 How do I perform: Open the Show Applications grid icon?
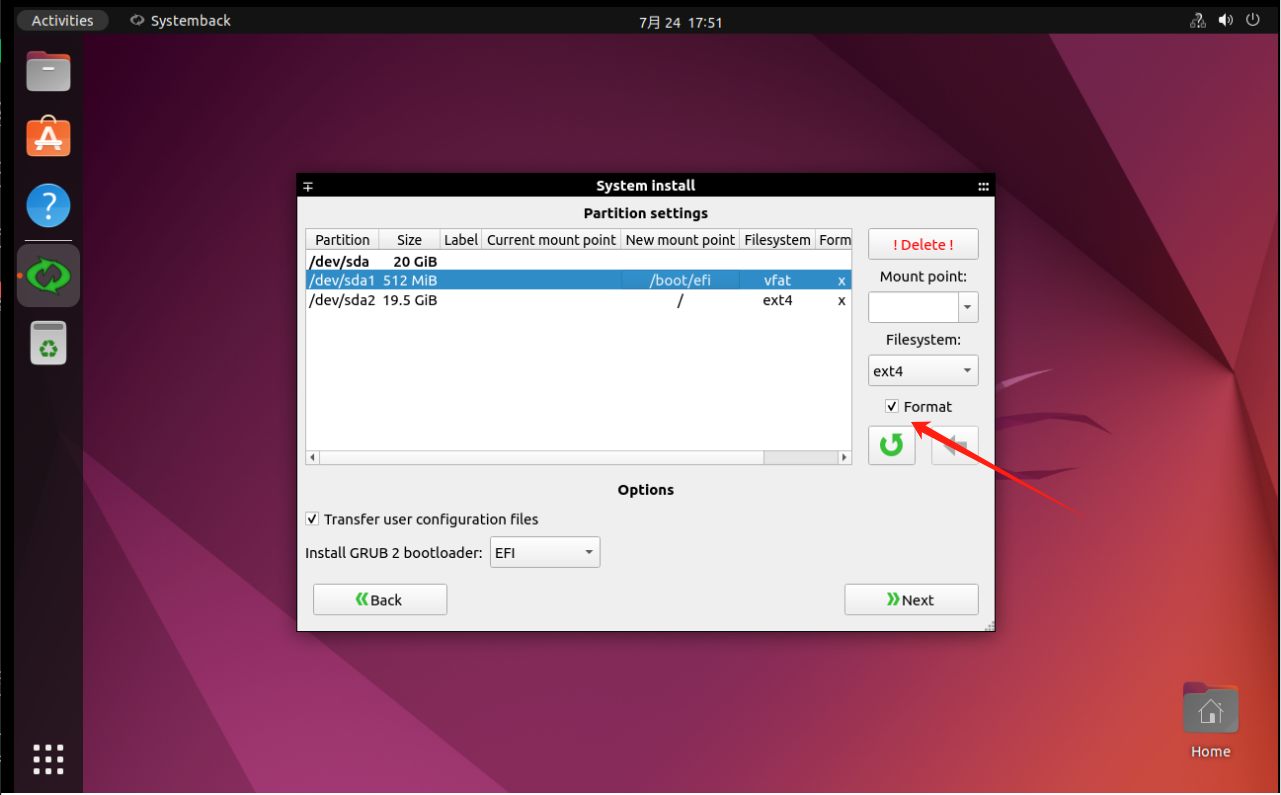47,759
